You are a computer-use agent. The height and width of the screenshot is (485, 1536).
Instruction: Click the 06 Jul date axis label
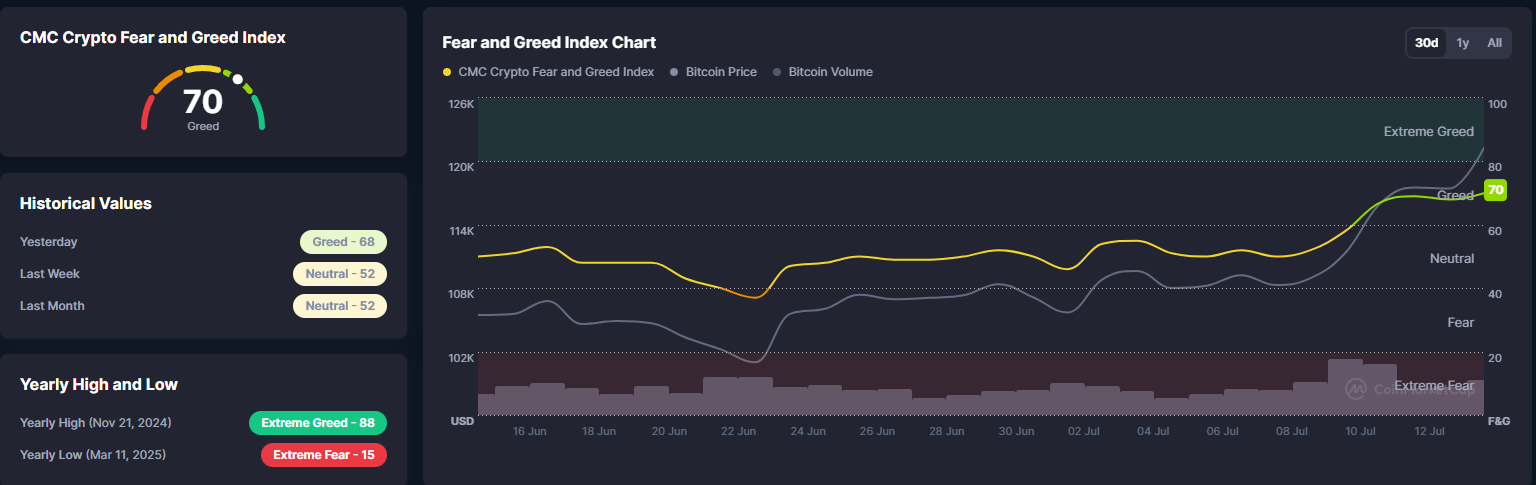[x=1223, y=432]
